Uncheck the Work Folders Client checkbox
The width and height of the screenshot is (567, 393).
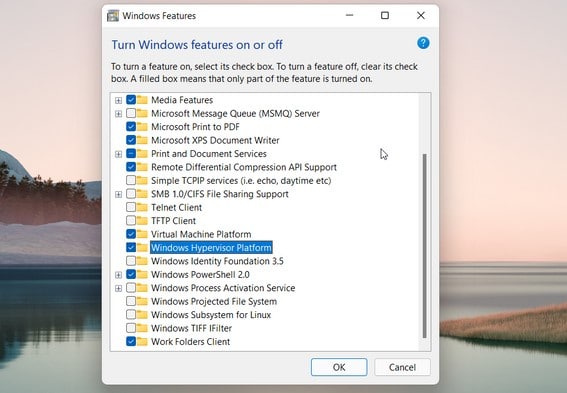[x=131, y=341]
